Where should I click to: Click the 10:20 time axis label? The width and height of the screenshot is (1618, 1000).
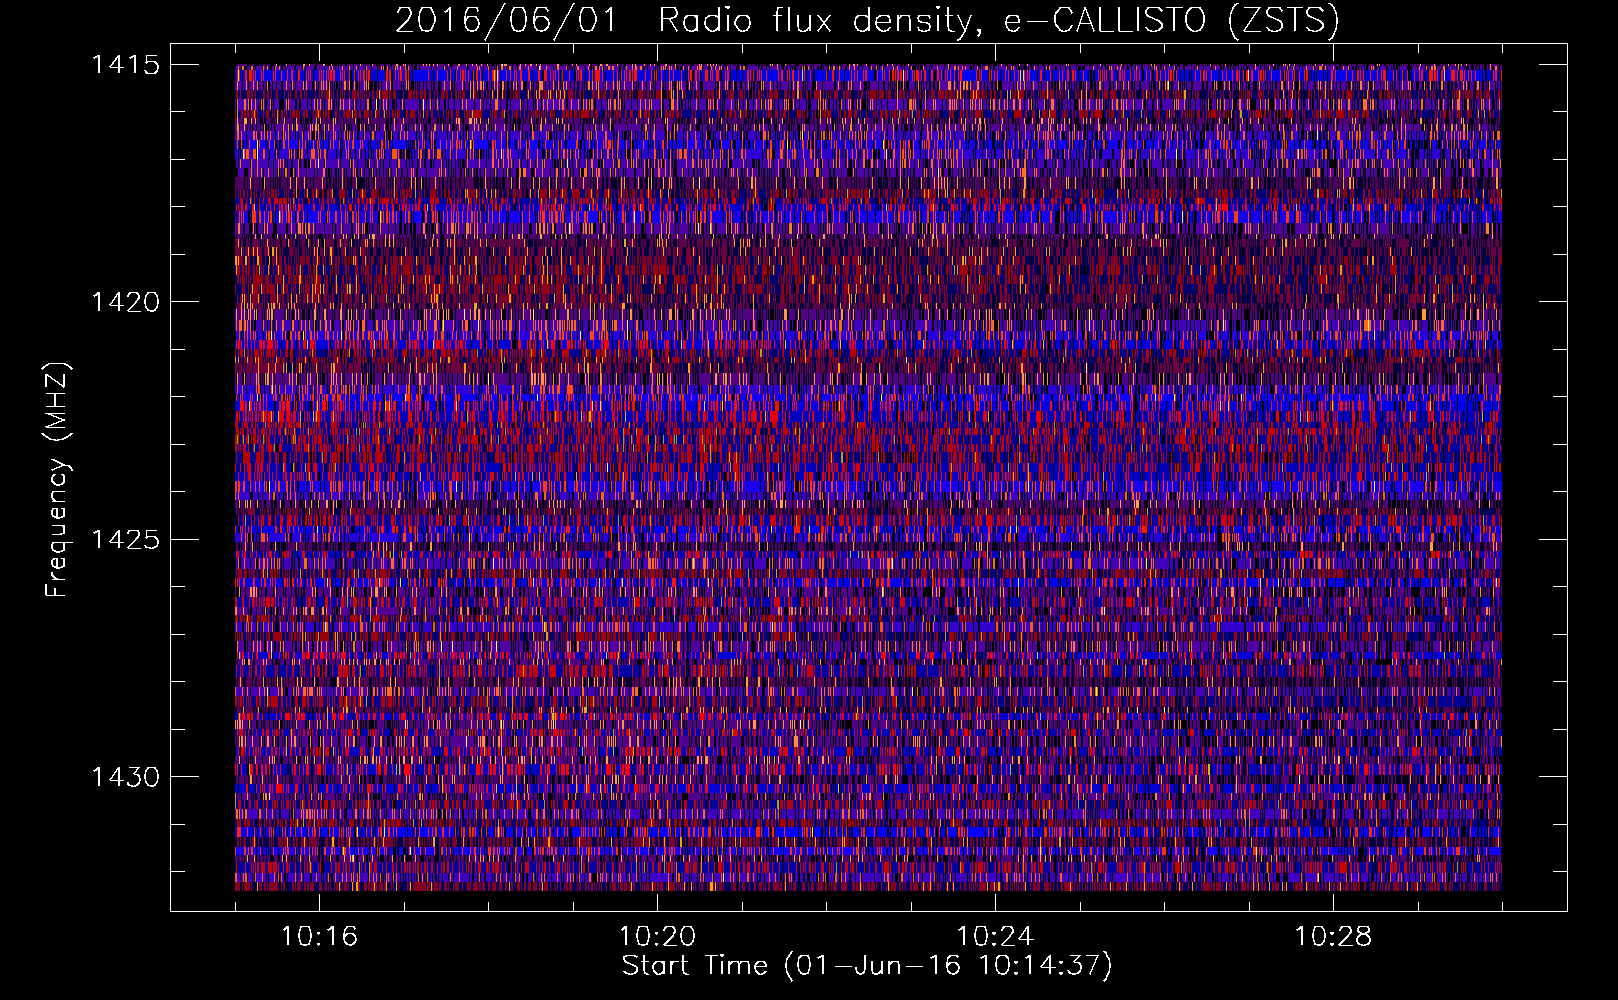click(657, 937)
